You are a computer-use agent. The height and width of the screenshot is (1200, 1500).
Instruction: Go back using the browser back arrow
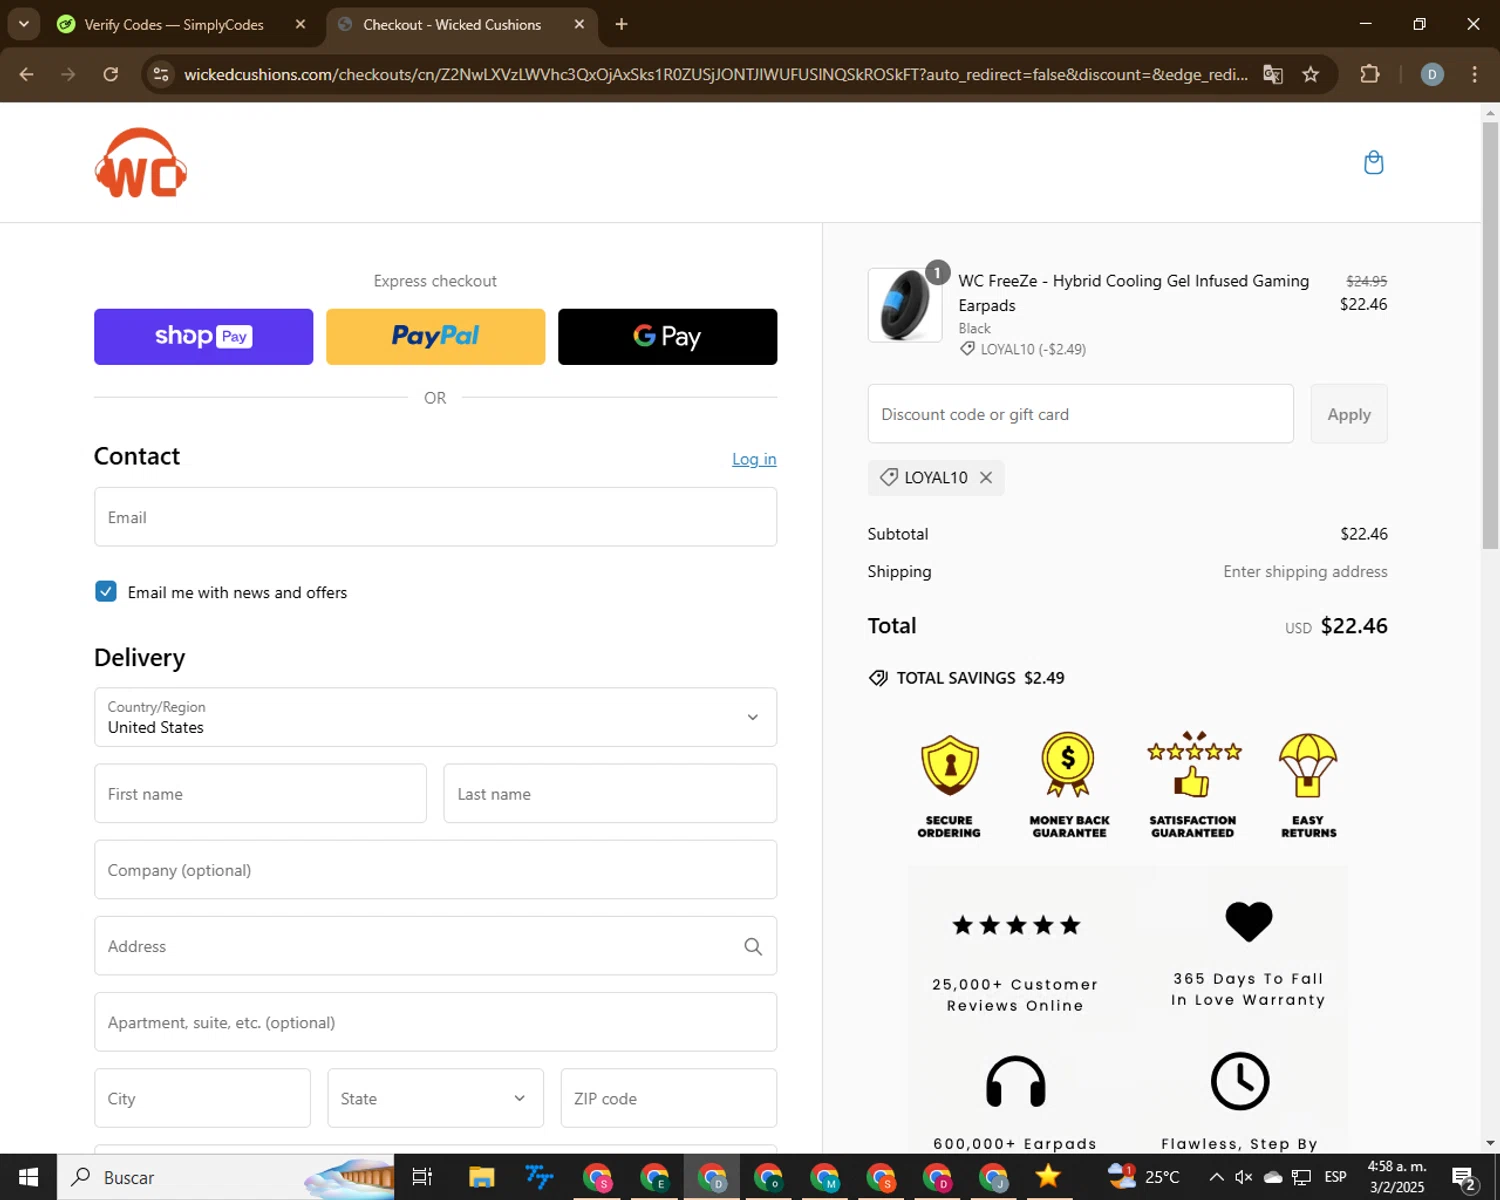click(x=27, y=74)
